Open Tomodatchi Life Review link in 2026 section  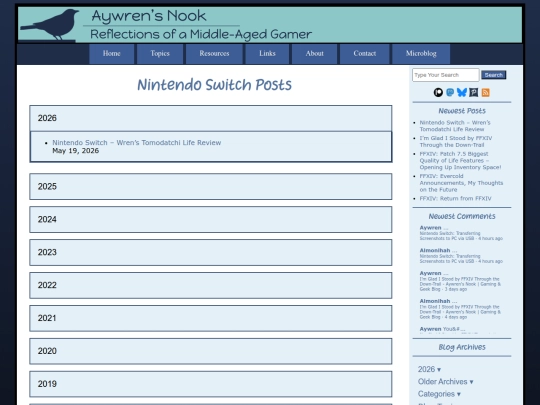pyautogui.click(x=137, y=143)
